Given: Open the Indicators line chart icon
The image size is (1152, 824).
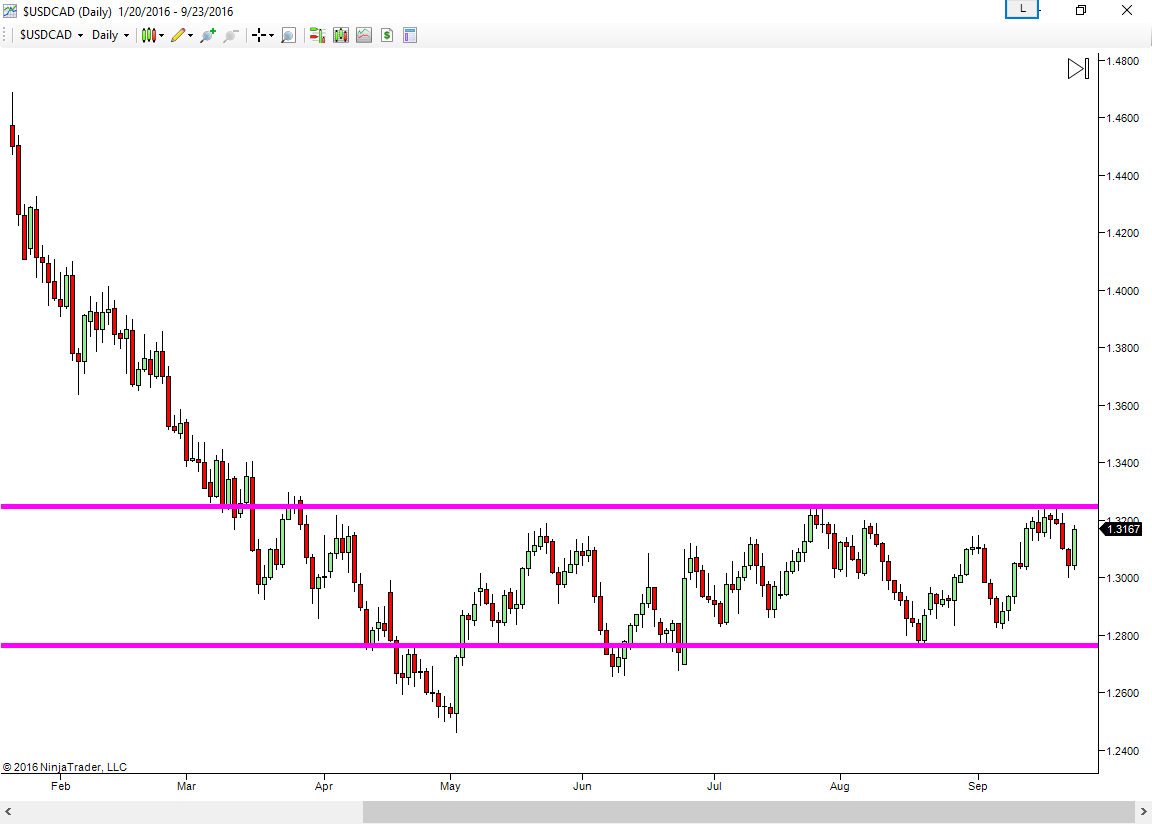Looking at the screenshot, I should point(364,35).
